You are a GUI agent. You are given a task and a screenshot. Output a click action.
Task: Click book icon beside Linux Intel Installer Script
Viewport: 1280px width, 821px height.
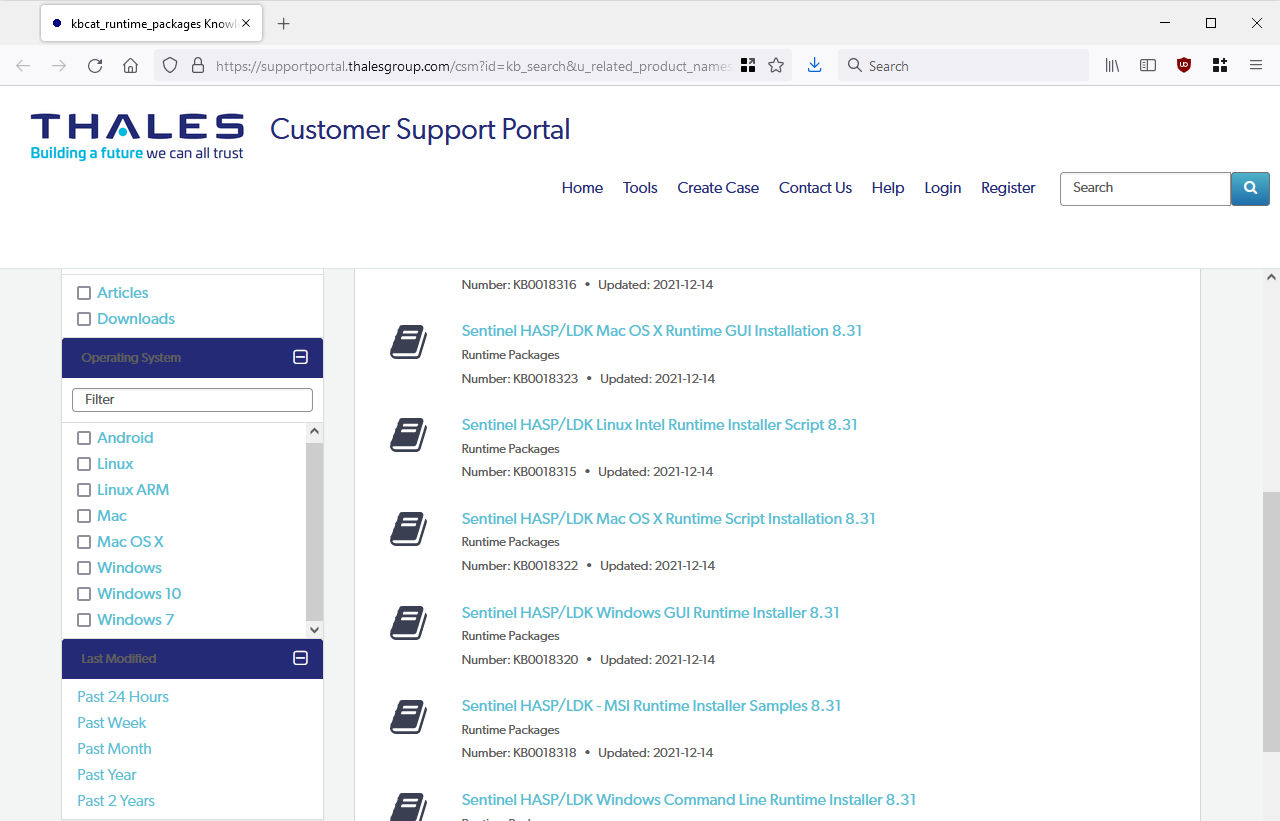(409, 435)
